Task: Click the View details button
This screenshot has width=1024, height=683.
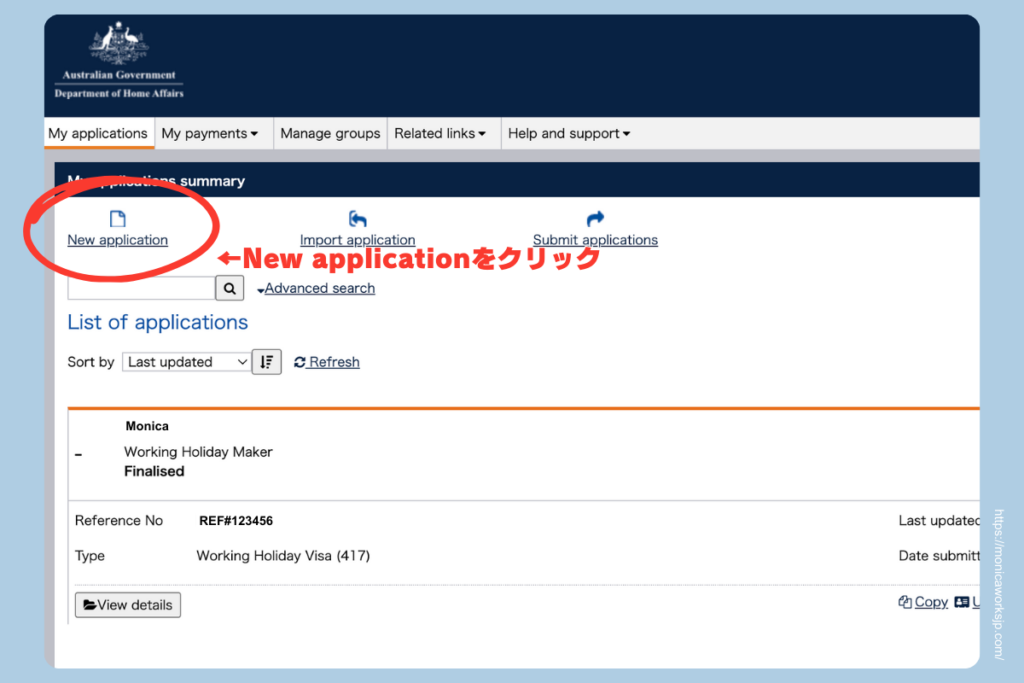Action: pyautogui.click(x=128, y=605)
